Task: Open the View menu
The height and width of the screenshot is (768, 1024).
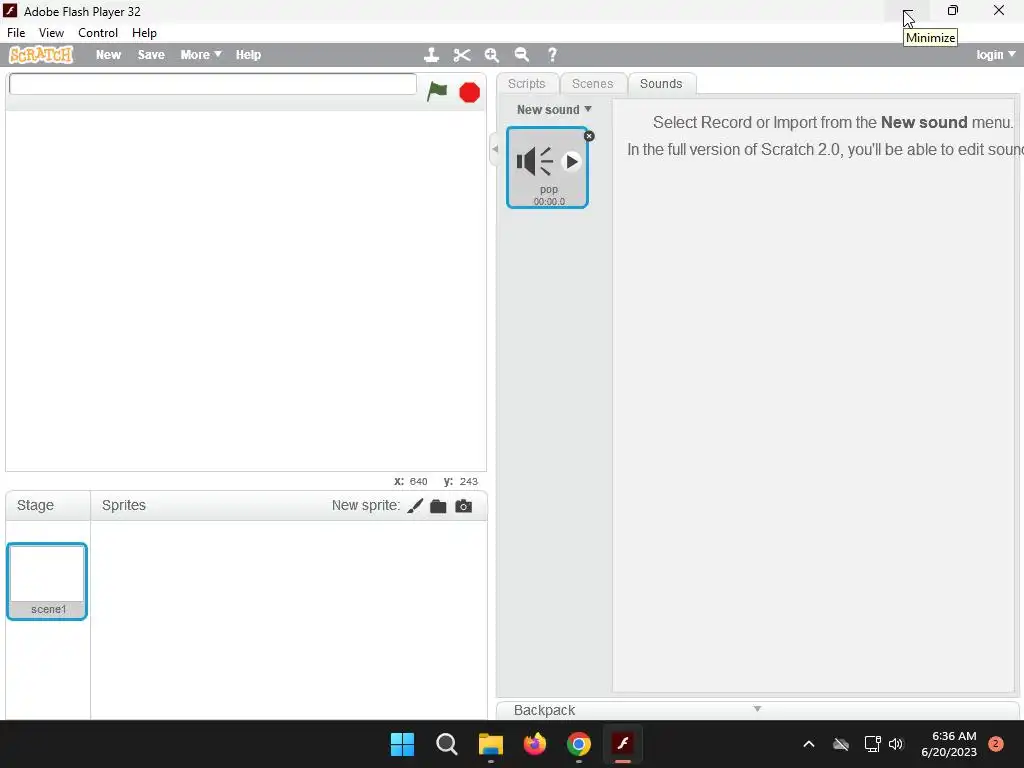Action: 51,33
